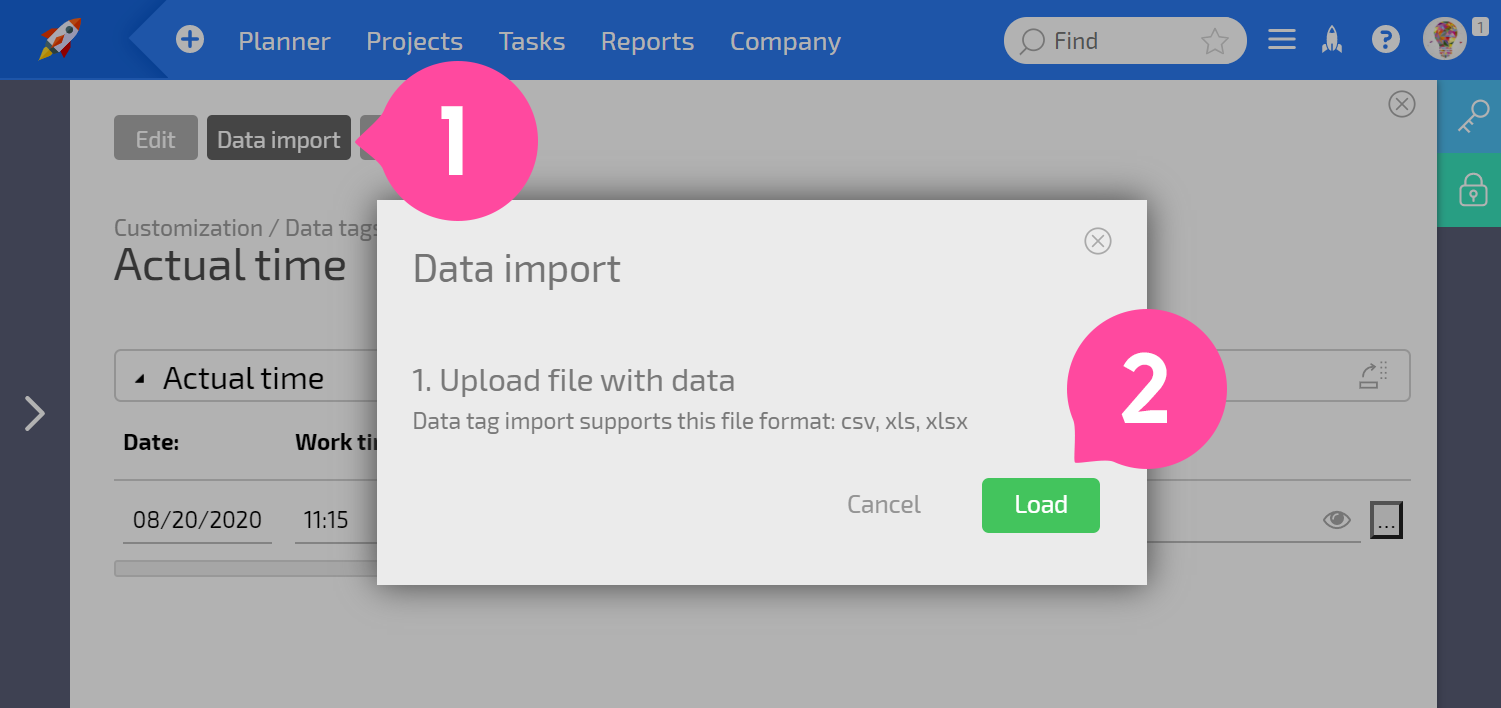Image resolution: width=1501 pixels, height=708 pixels.
Task: Click the star favorites icon in Find box
Action: click(x=1214, y=41)
